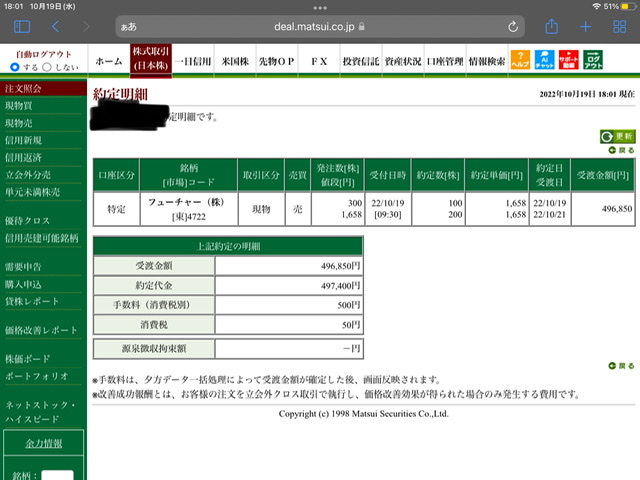Viewport: 640px width, 480px height.
Task: Click the 500円 手数料 value
Action: point(349,305)
